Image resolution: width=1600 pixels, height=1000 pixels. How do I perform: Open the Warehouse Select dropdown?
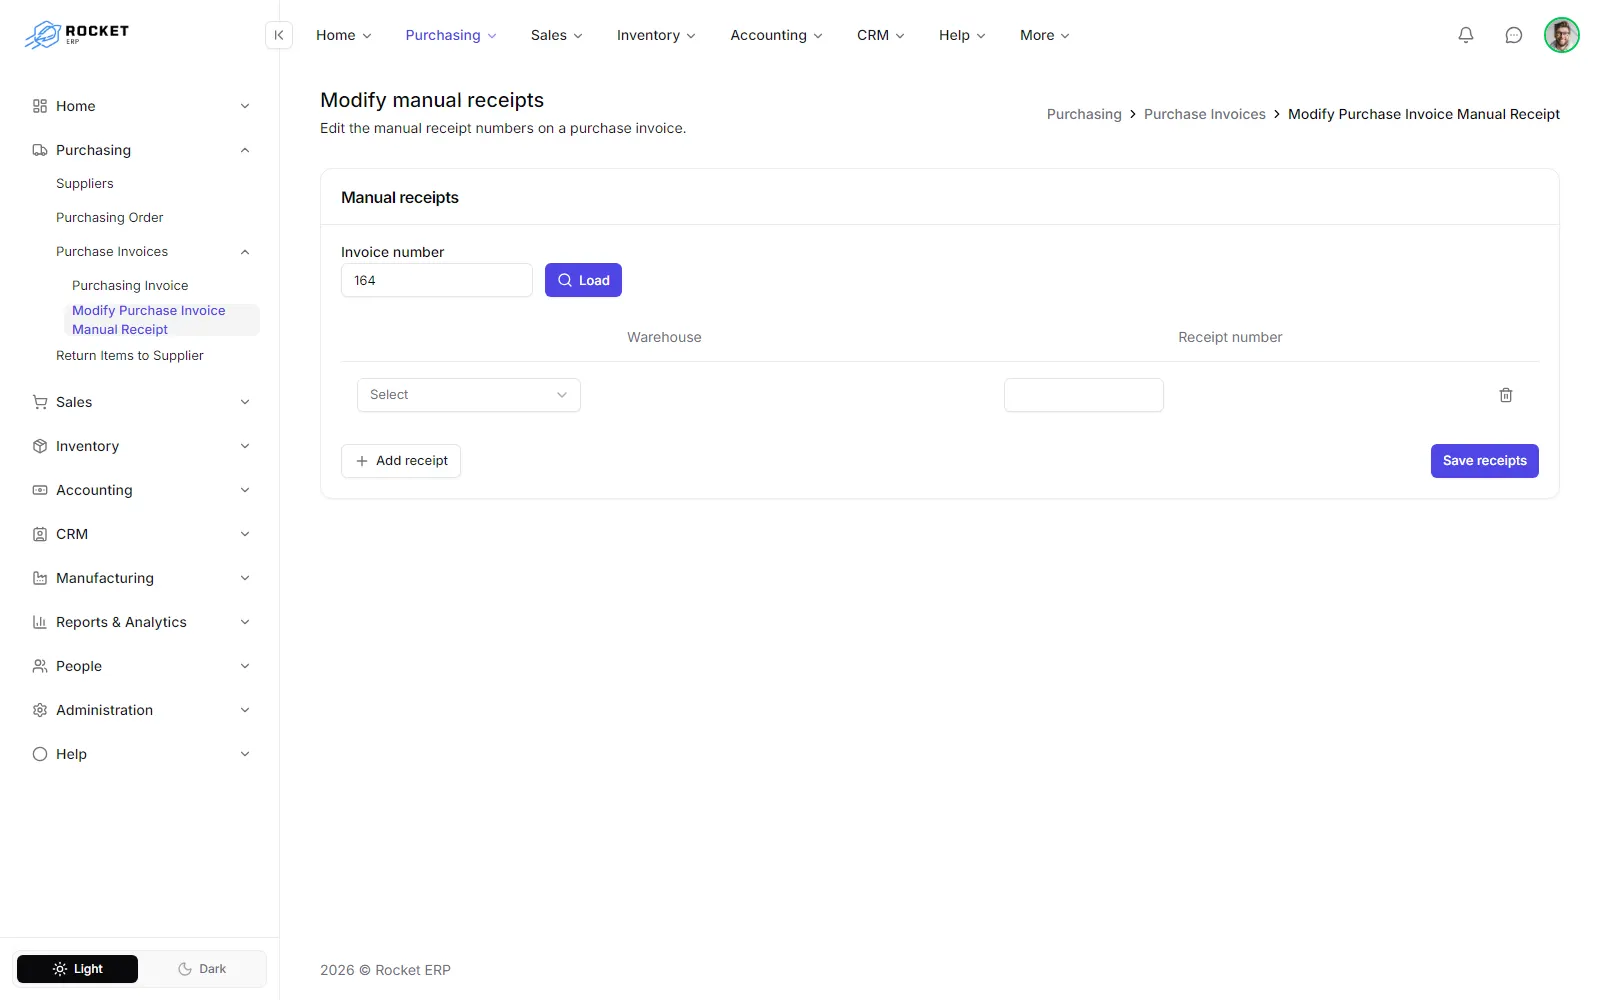469,395
